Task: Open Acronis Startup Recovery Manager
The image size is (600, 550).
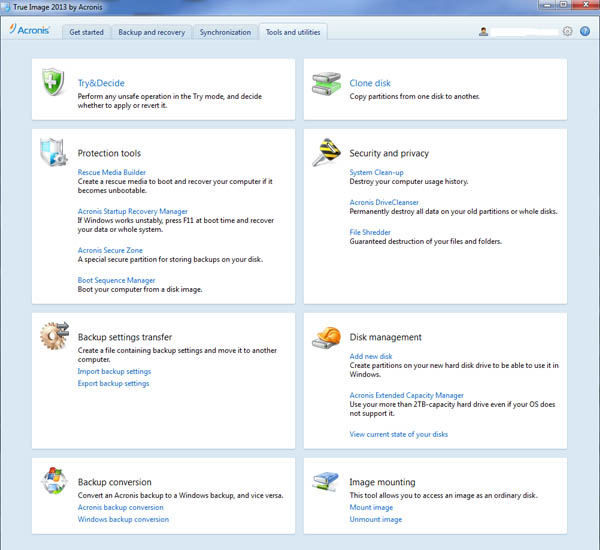Action: (x=132, y=211)
